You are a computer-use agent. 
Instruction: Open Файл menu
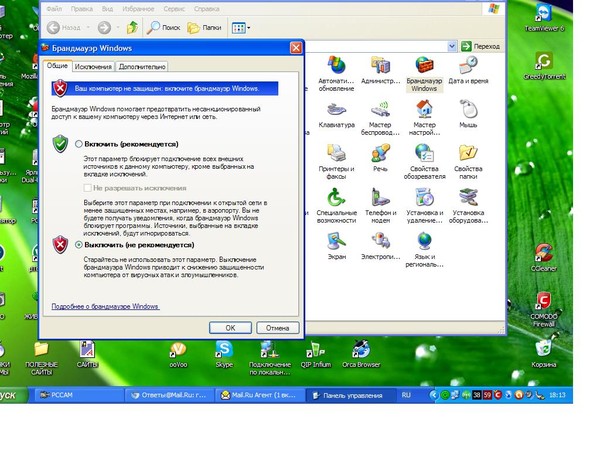(54, 8)
